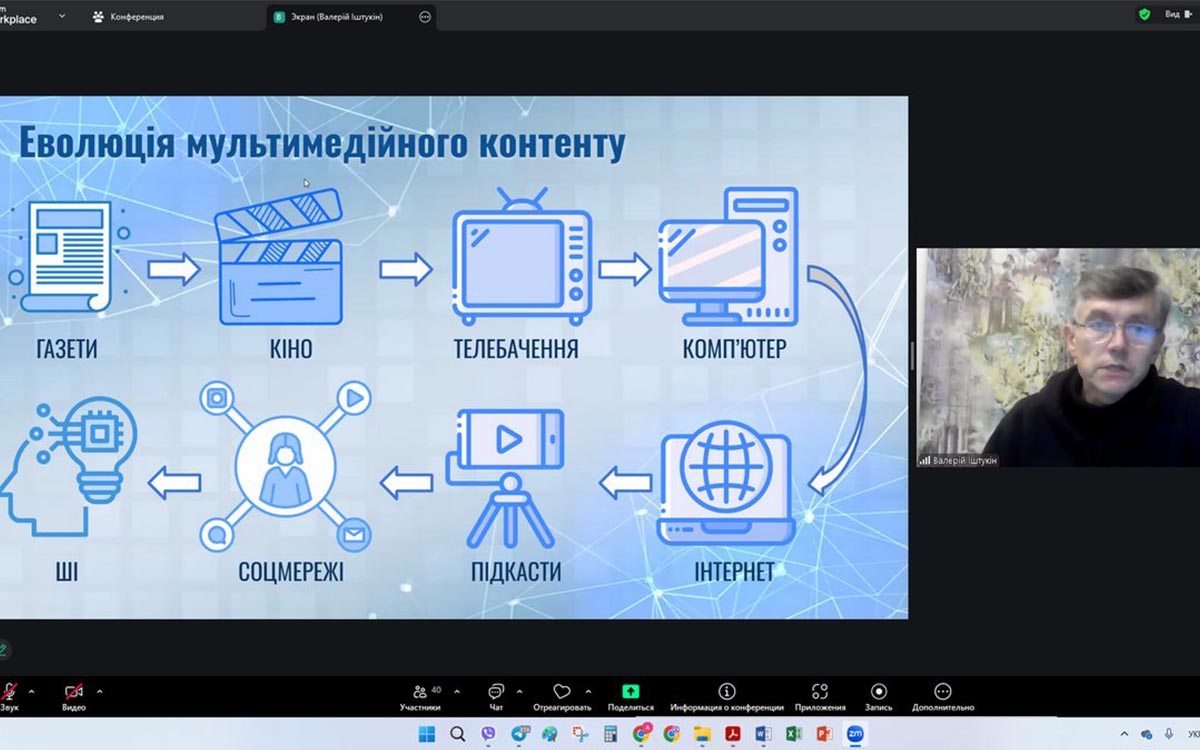Screen dimensions: 1200x750
Task: Start recording with the Запись button
Action: tap(878, 692)
